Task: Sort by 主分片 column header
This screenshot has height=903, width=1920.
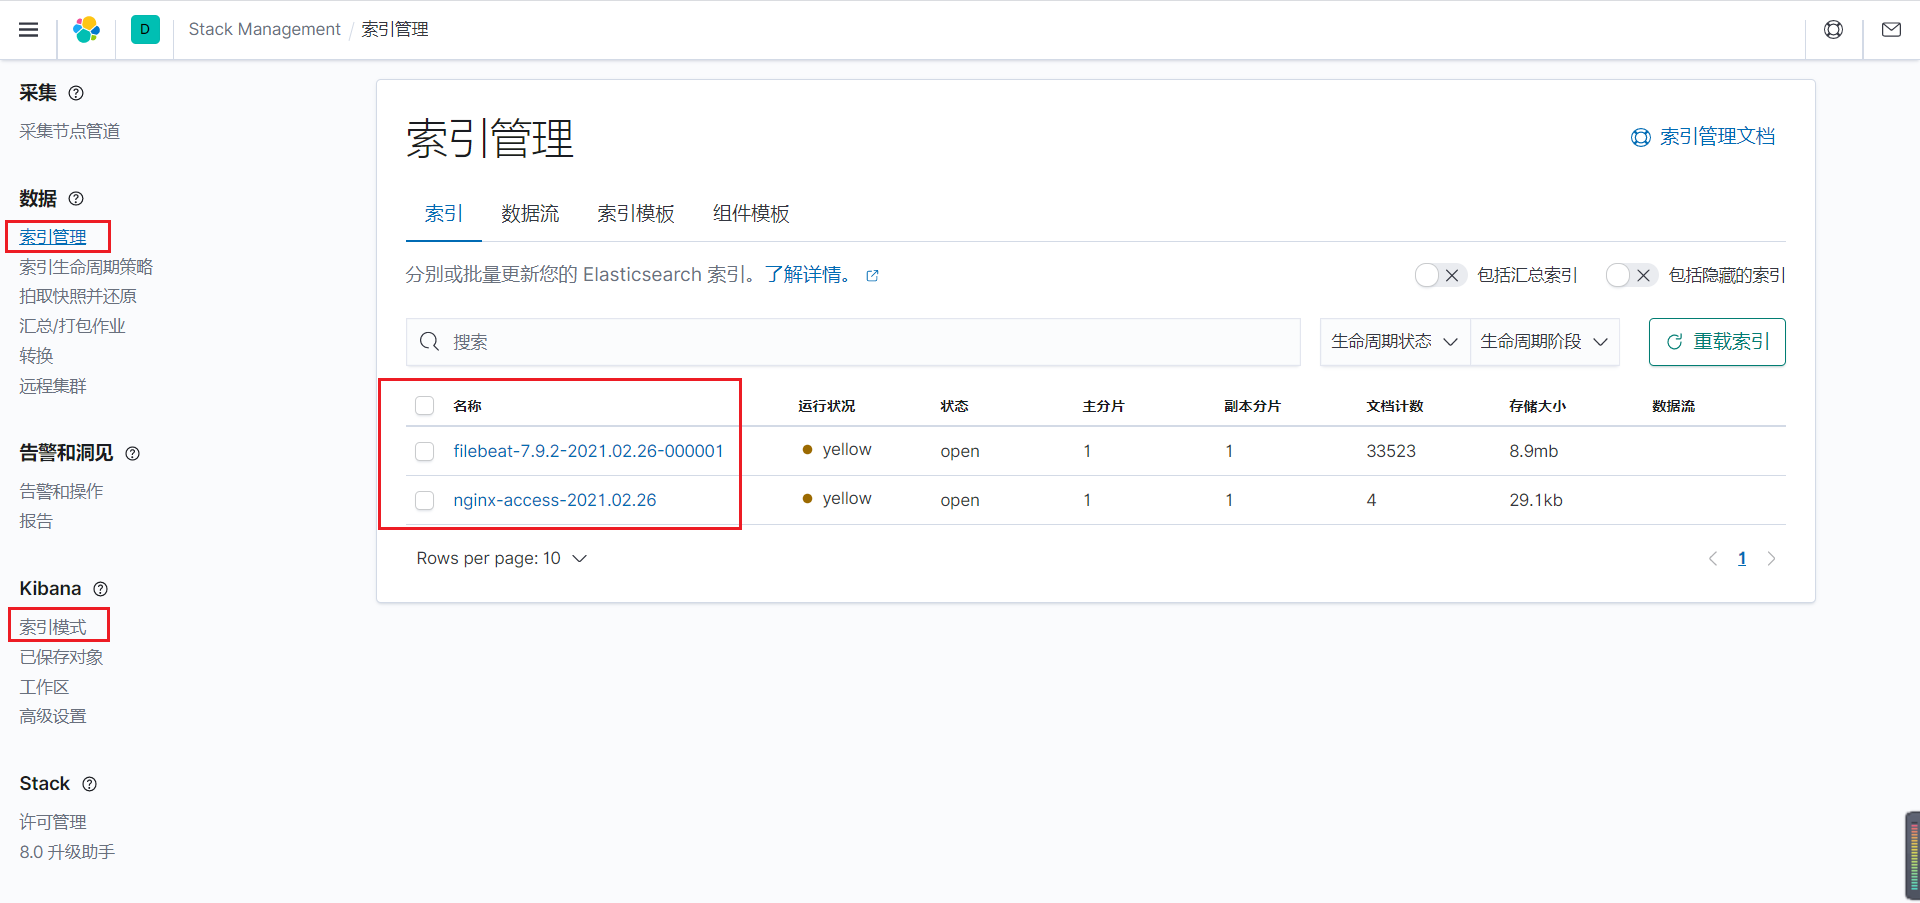Action: point(1103,407)
